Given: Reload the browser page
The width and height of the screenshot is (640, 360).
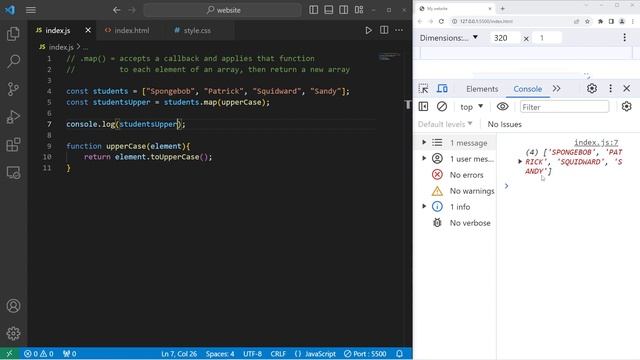Looking at the screenshot, I should point(441,21).
